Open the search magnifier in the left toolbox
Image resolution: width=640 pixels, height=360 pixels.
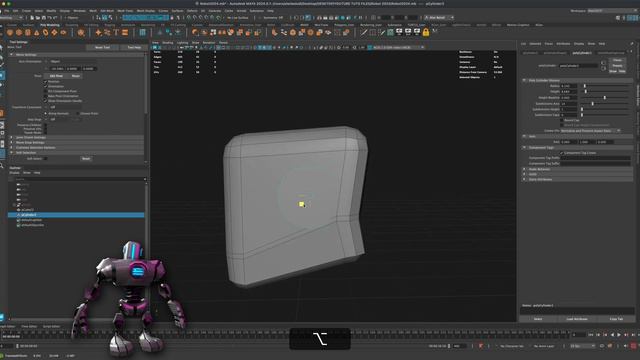[x=2, y=166]
